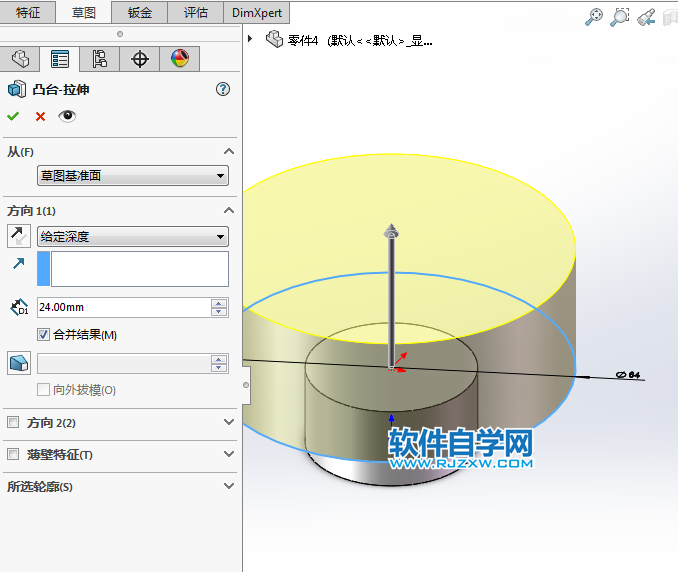Expand the 方向 2(2) section chevron

pyautogui.click(x=229, y=422)
